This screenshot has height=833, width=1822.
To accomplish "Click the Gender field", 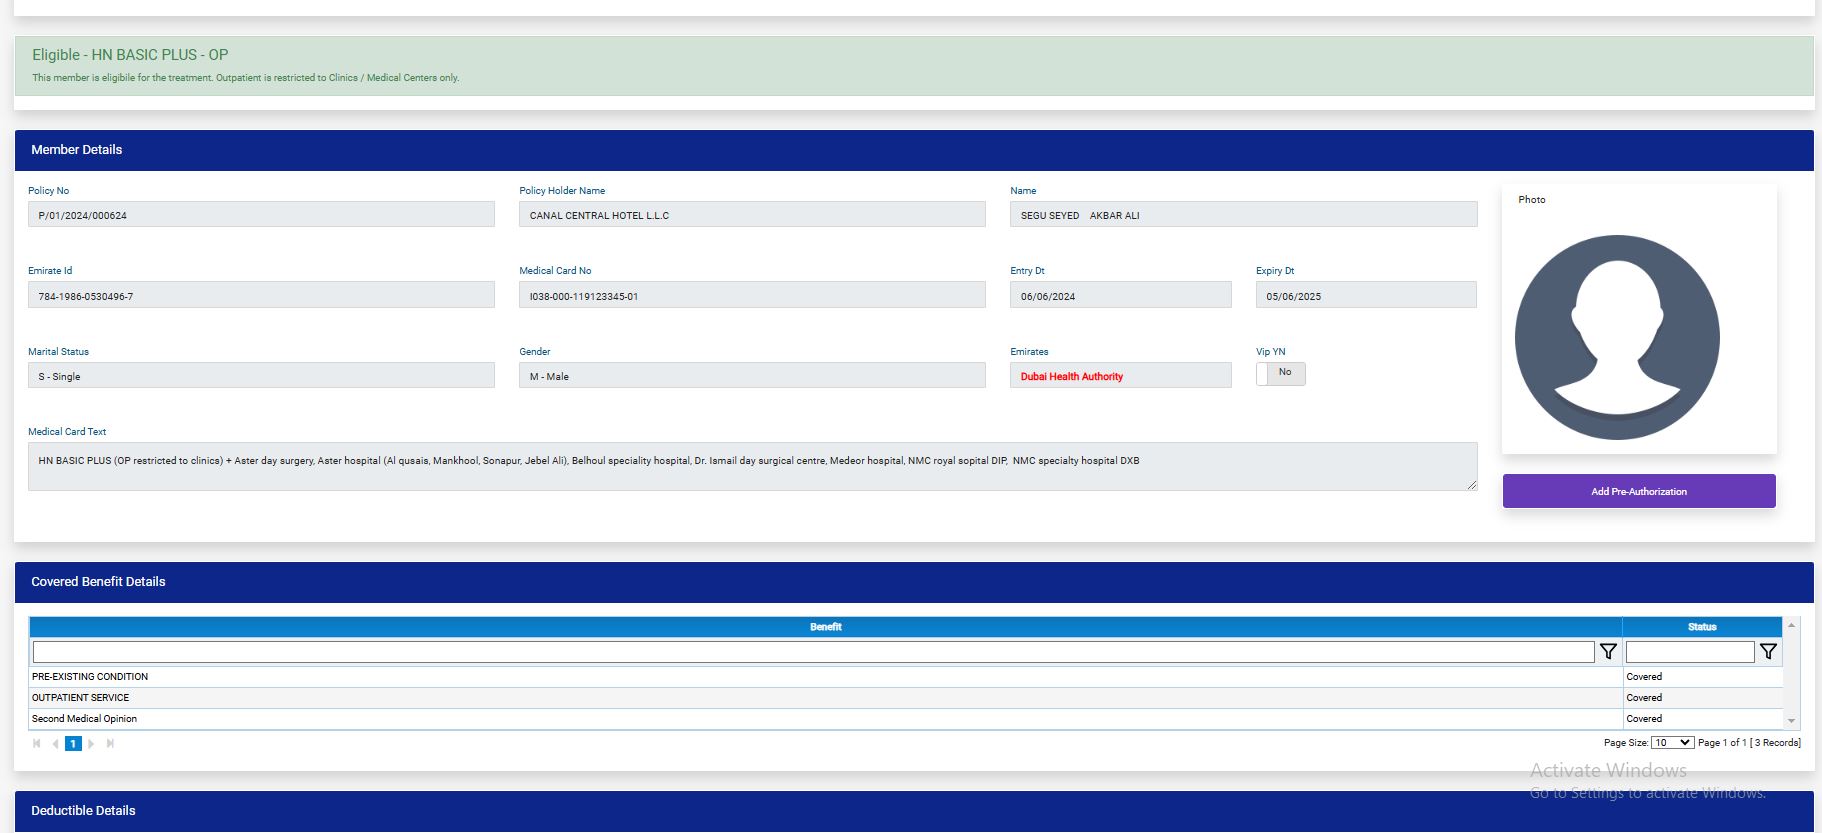I will pyautogui.click(x=752, y=375).
